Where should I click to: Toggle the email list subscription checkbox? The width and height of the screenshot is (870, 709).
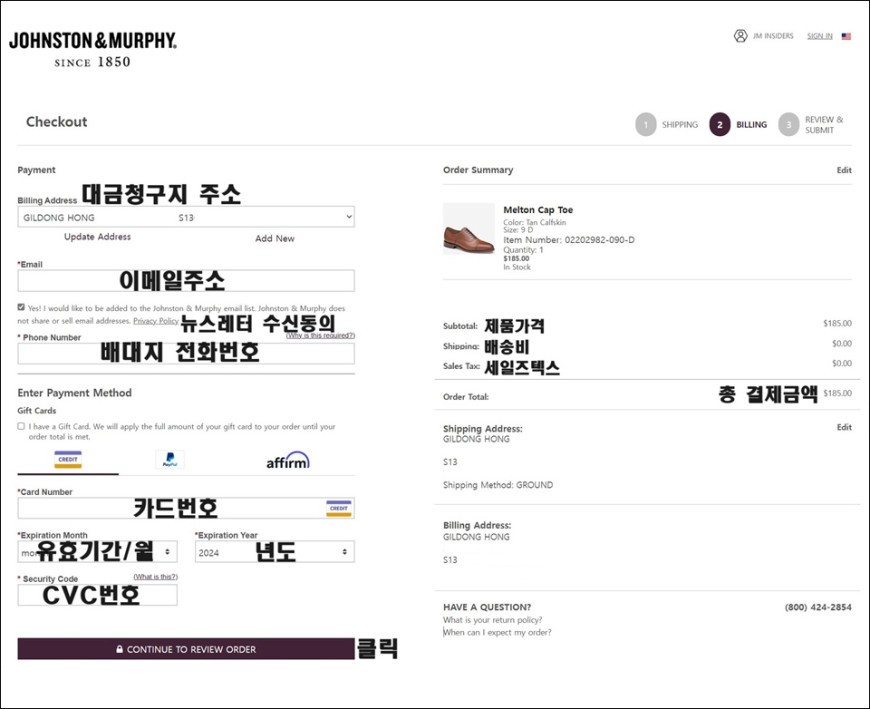pyautogui.click(x=21, y=307)
